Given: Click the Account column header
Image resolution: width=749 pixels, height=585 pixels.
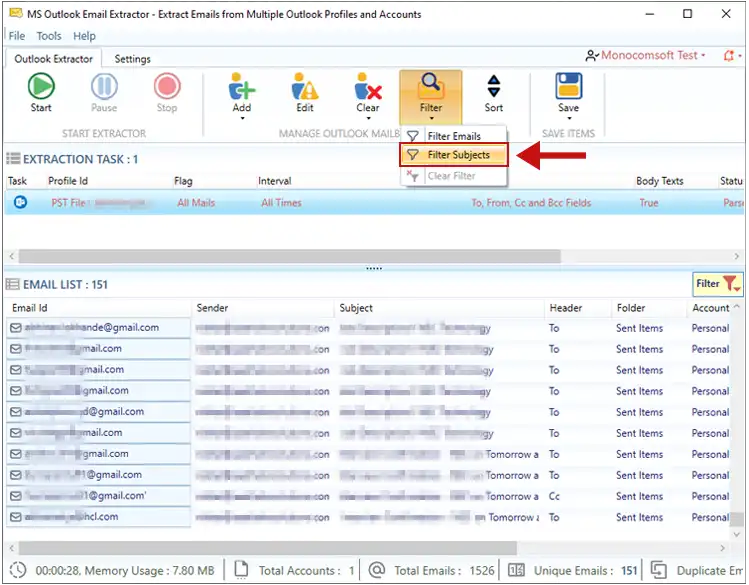Looking at the screenshot, I should (711, 308).
